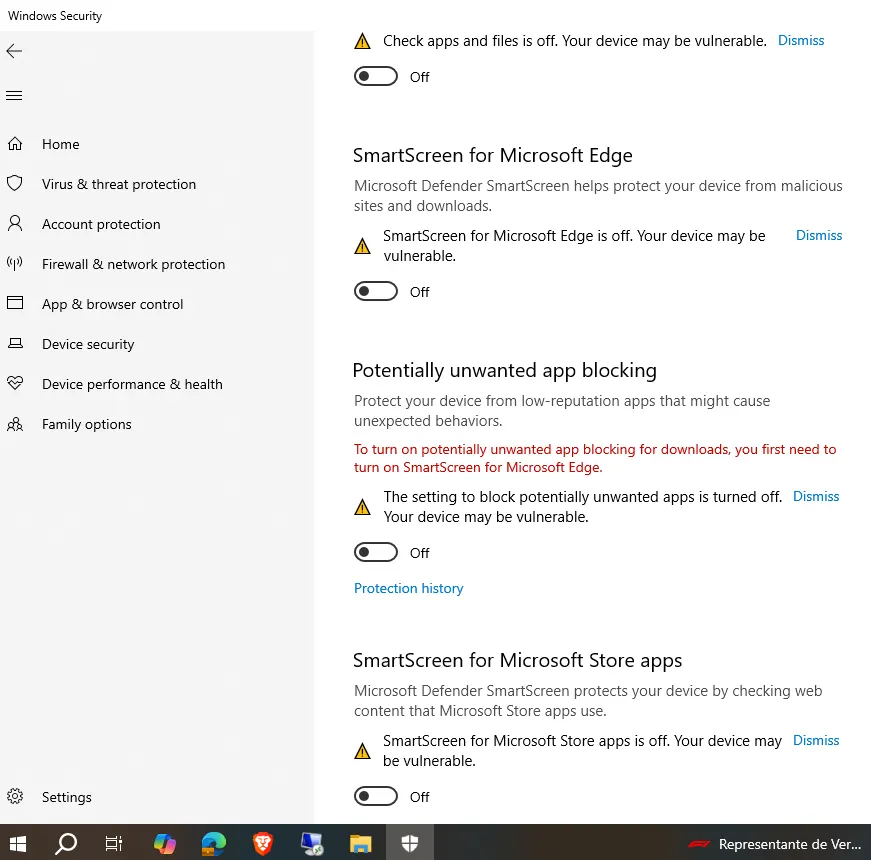Click Windows Security shield taskbar icon

409,844
